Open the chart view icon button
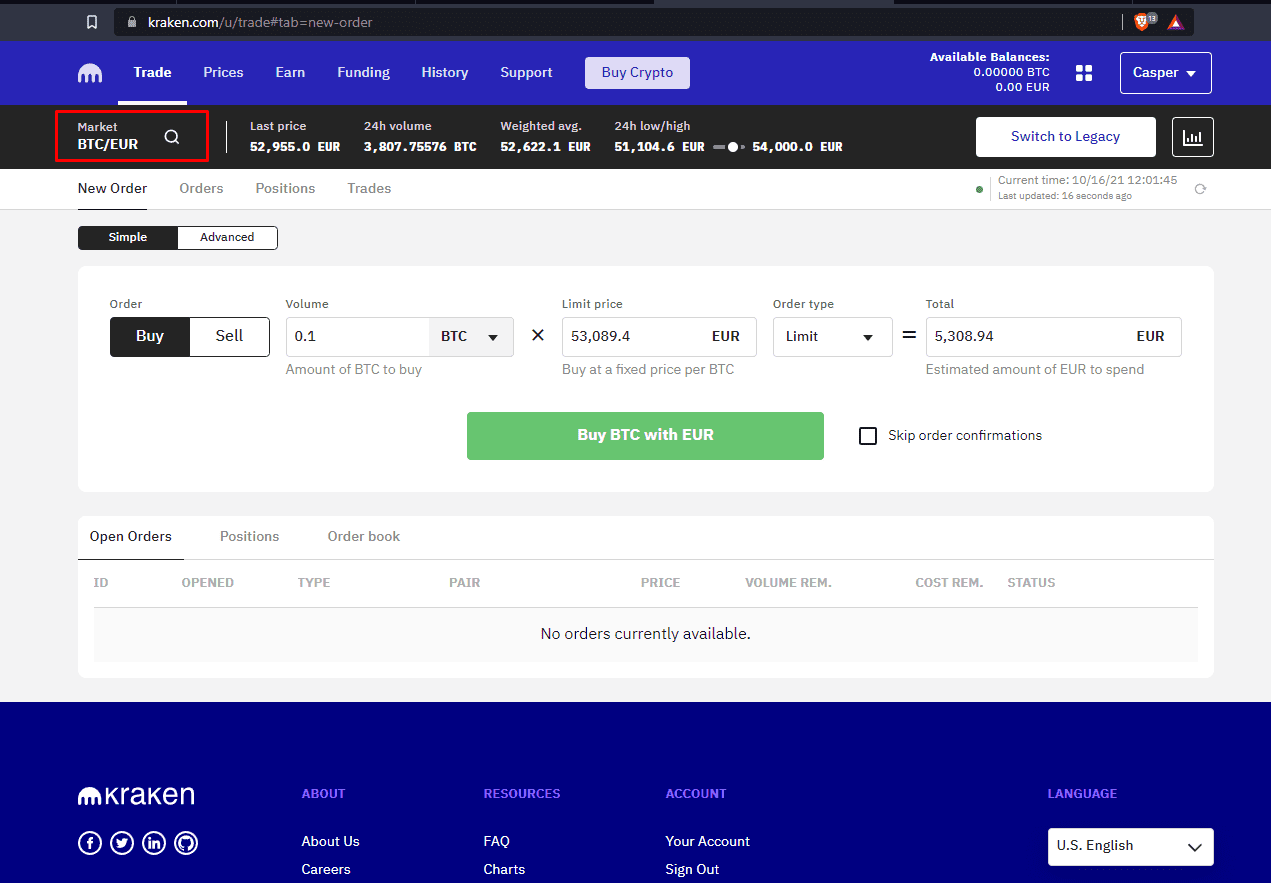This screenshot has width=1271, height=883. 1192,137
